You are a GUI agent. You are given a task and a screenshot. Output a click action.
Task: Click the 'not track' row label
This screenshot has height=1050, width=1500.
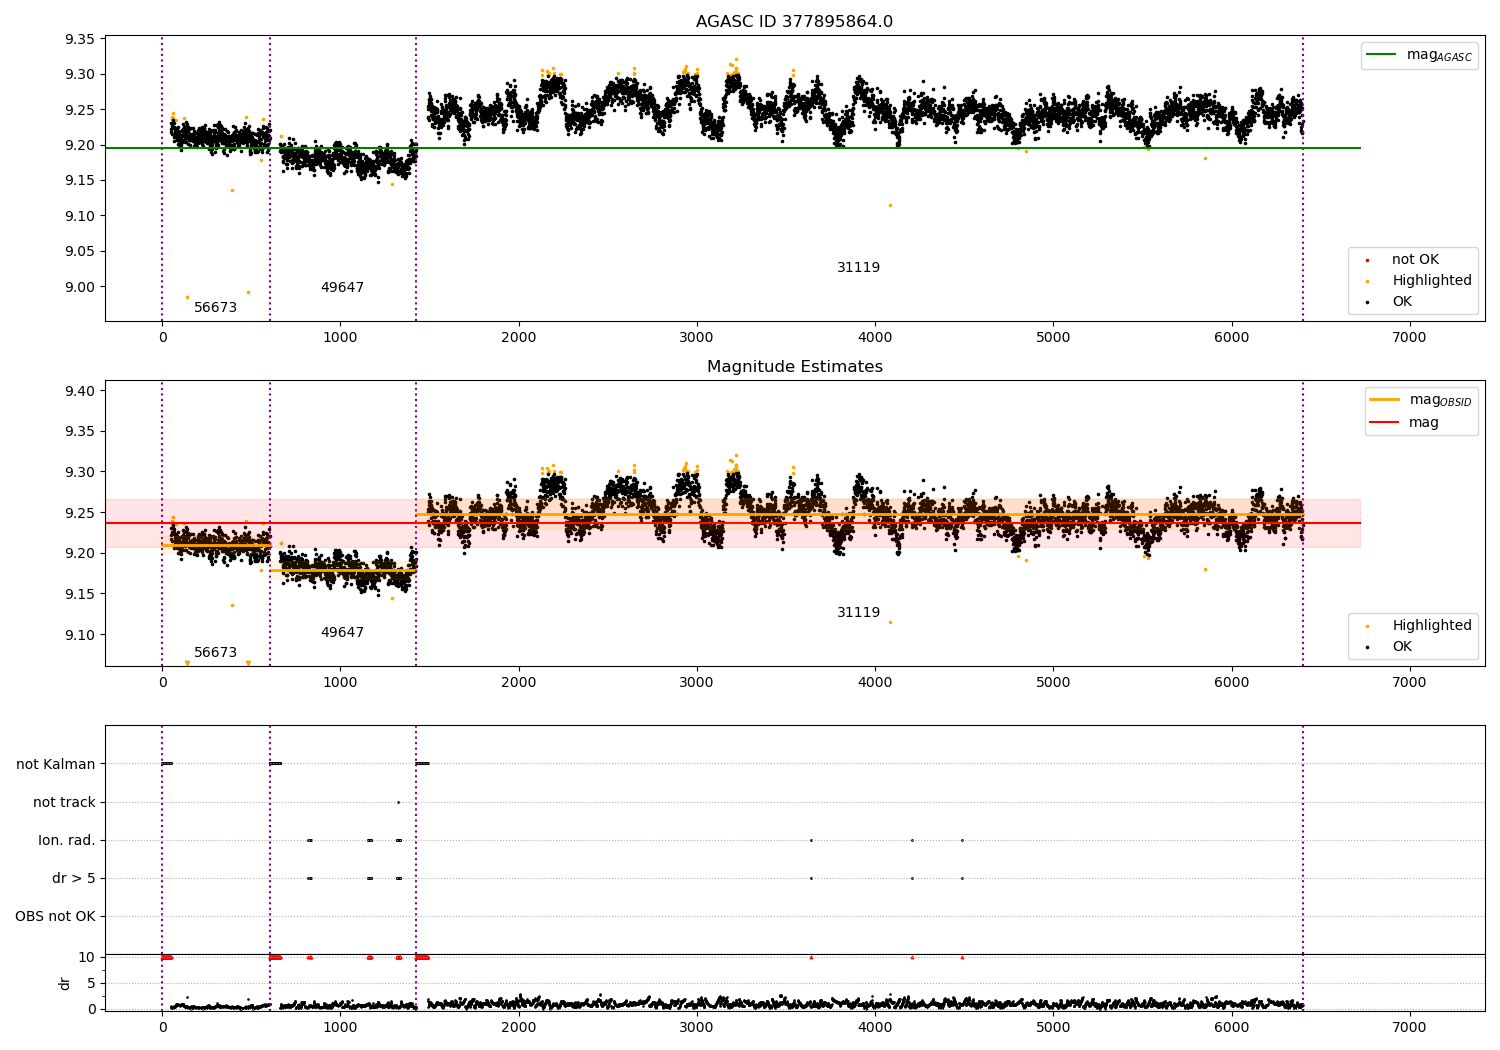click(64, 802)
